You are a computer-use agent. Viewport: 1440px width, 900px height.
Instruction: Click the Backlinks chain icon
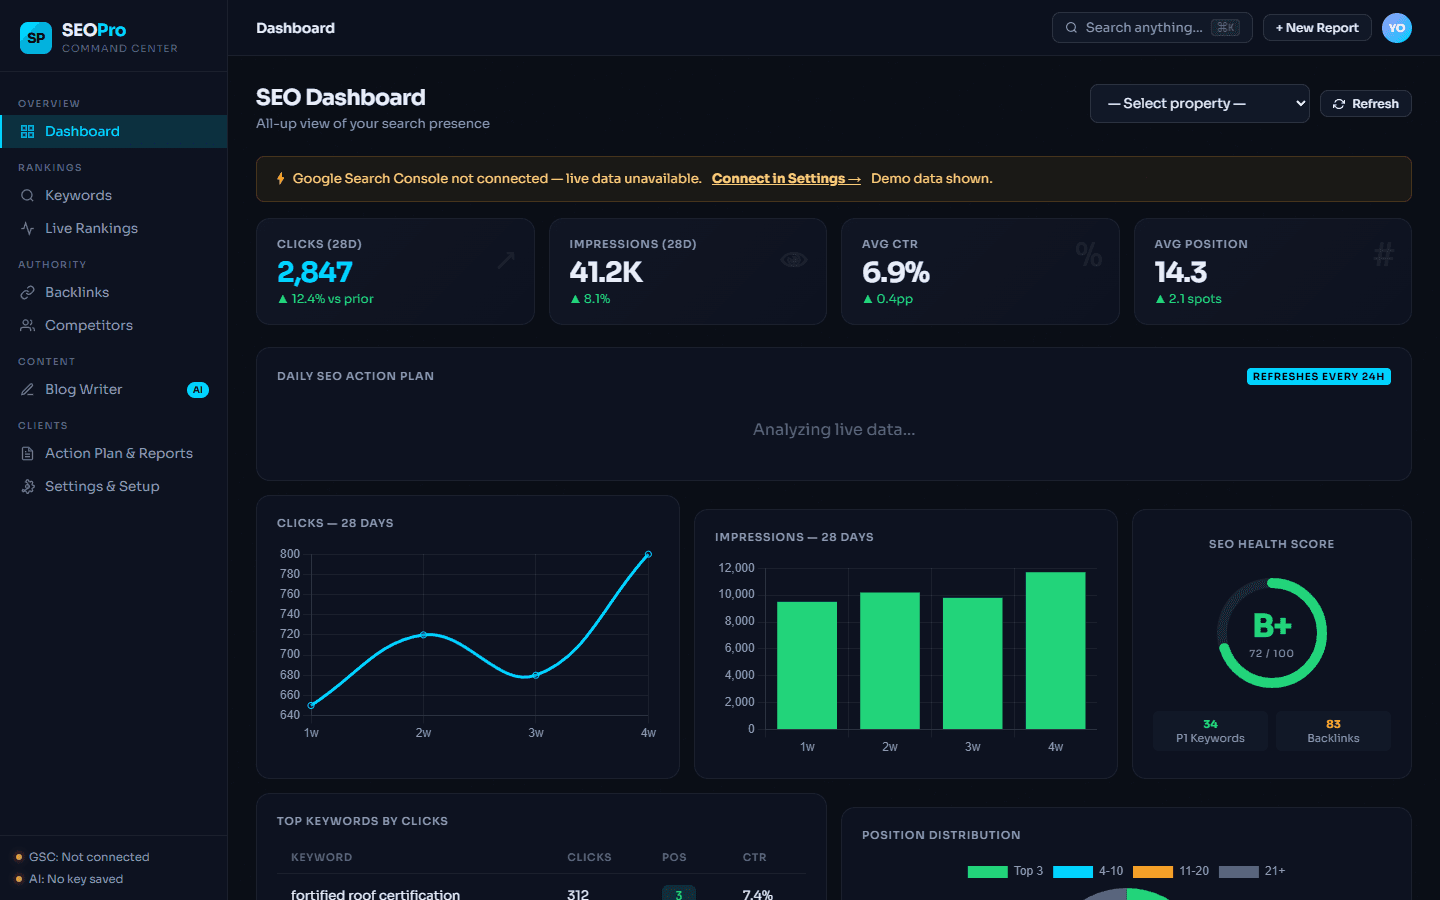tap(27, 293)
